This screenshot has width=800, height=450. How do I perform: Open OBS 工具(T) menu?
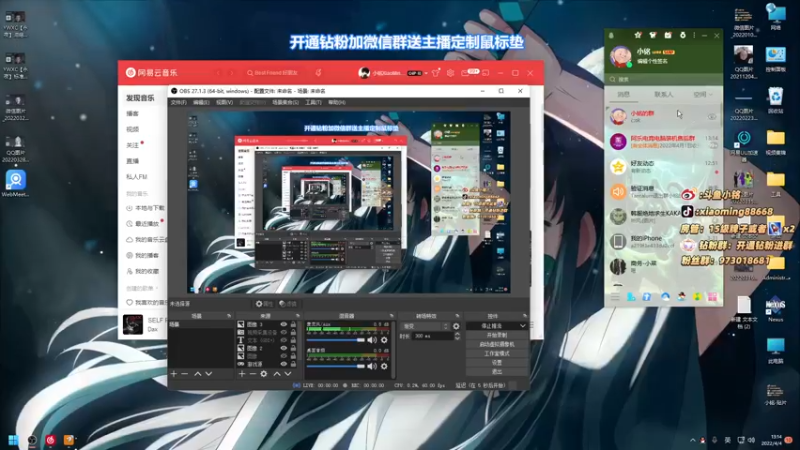pyautogui.click(x=313, y=103)
